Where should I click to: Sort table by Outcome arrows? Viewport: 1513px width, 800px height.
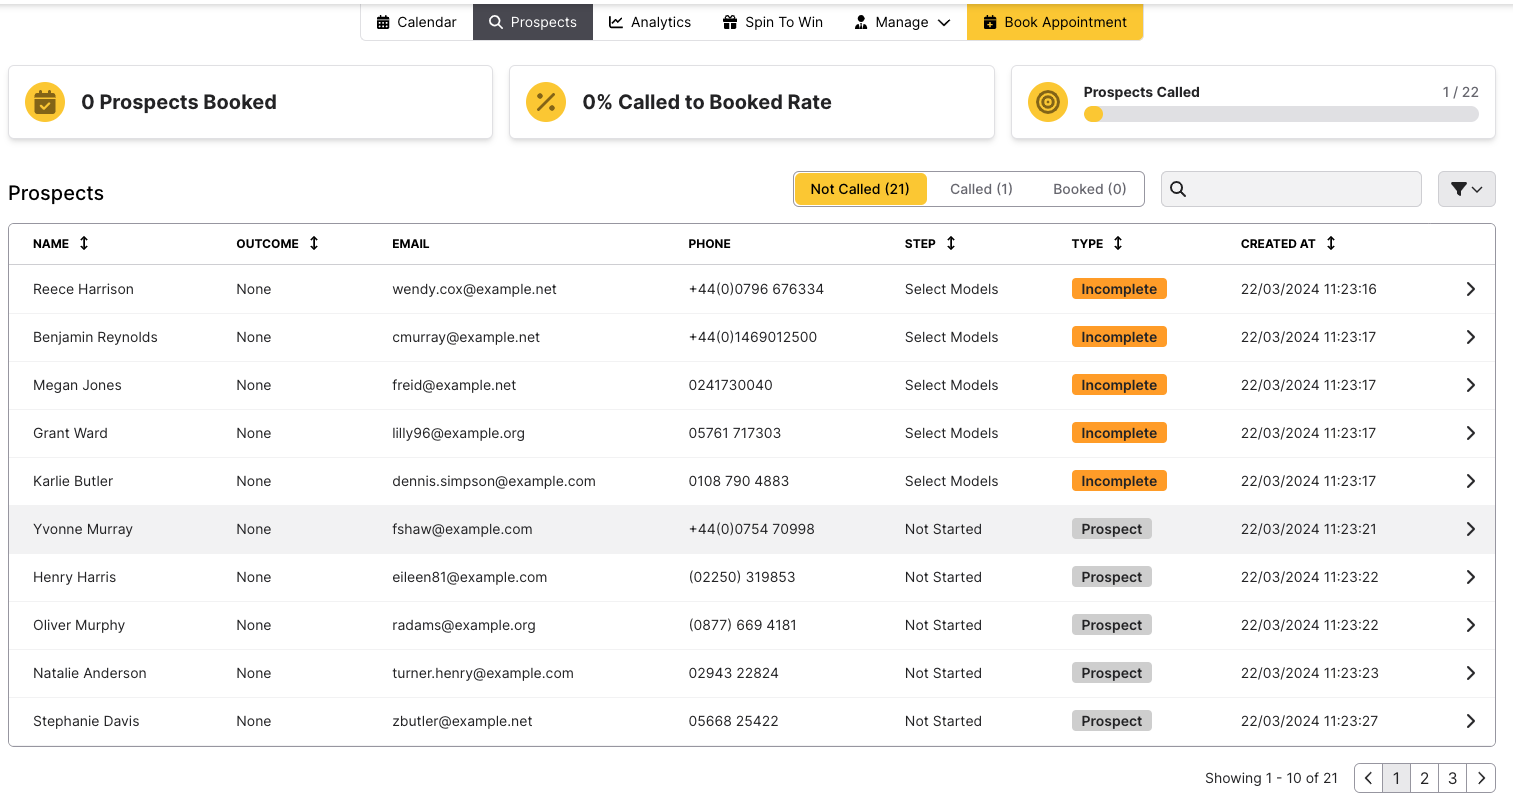[x=314, y=243]
